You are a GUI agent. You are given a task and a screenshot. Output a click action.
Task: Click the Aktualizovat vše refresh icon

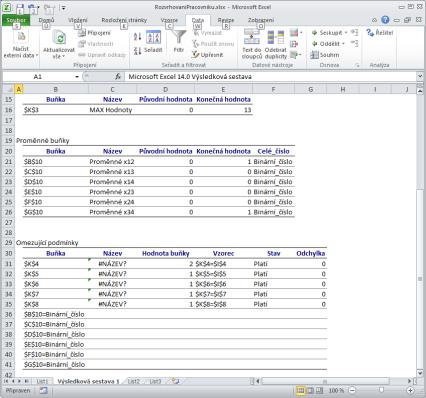coord(60,38)
